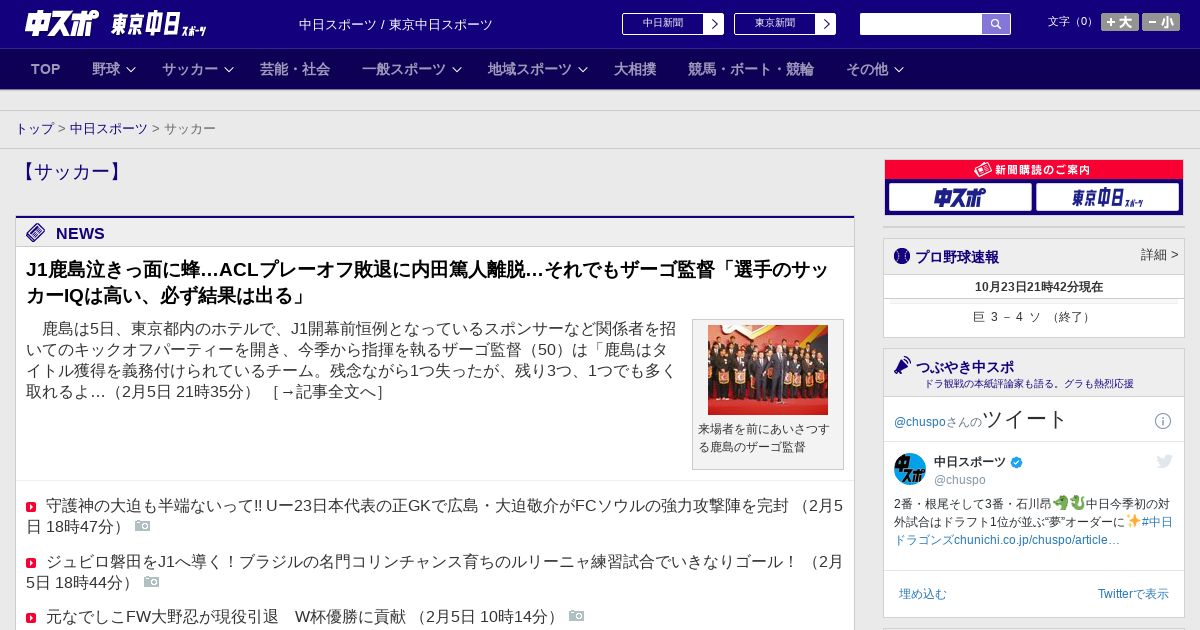Expand 野球 menu chevron
This screenshot has height=630, width=1200.
point(131,70)
